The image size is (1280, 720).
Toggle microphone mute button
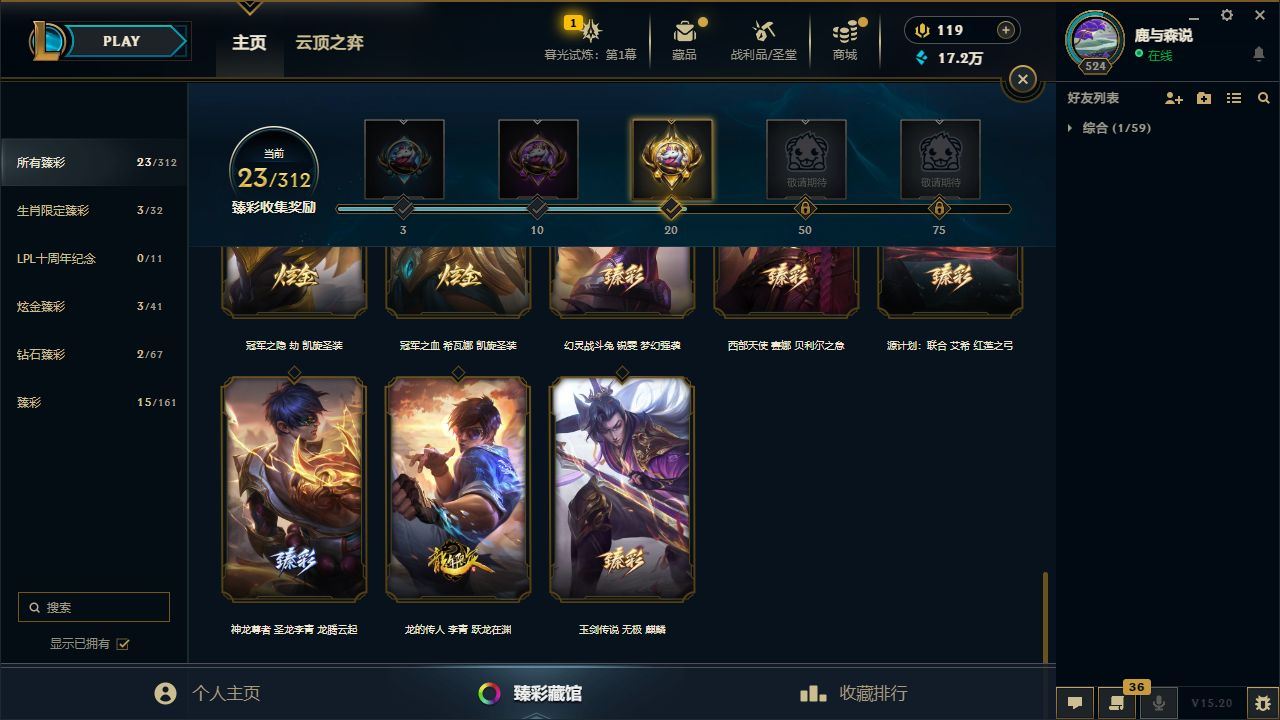point(1159,702)
